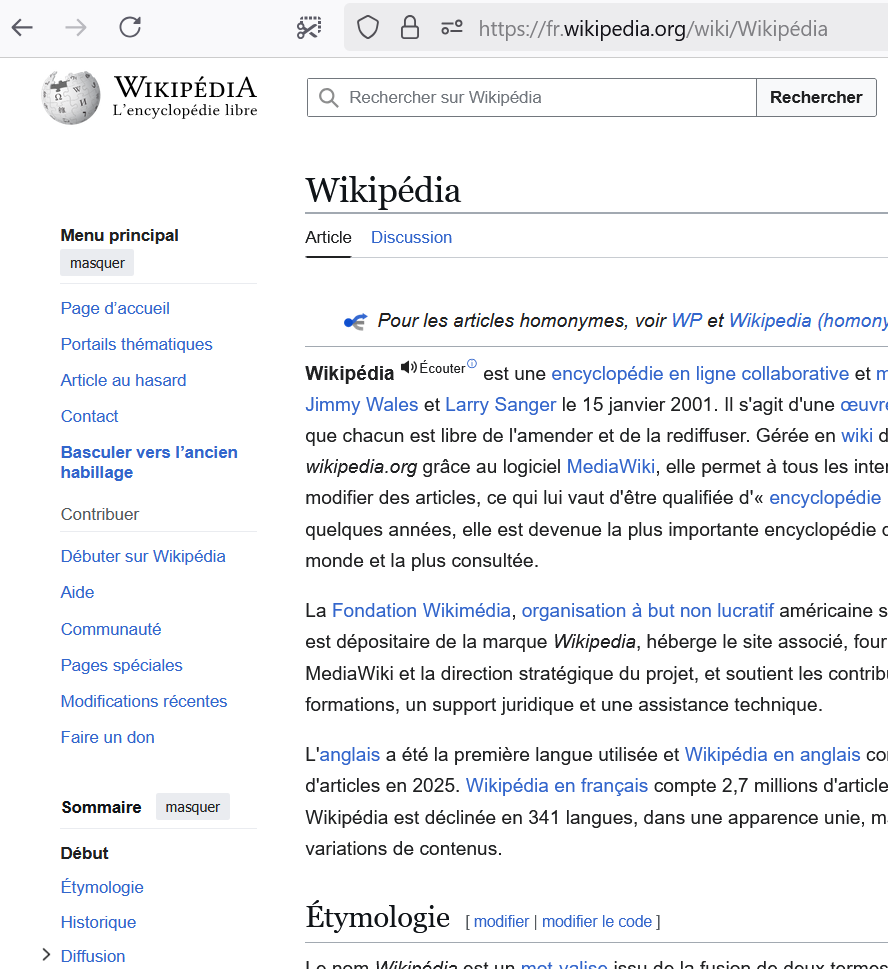The width and height of the screenshot is (888, 969).
Task: Click the Wikipédia L'encyclopédie libre wordmark
Action: 185,96
